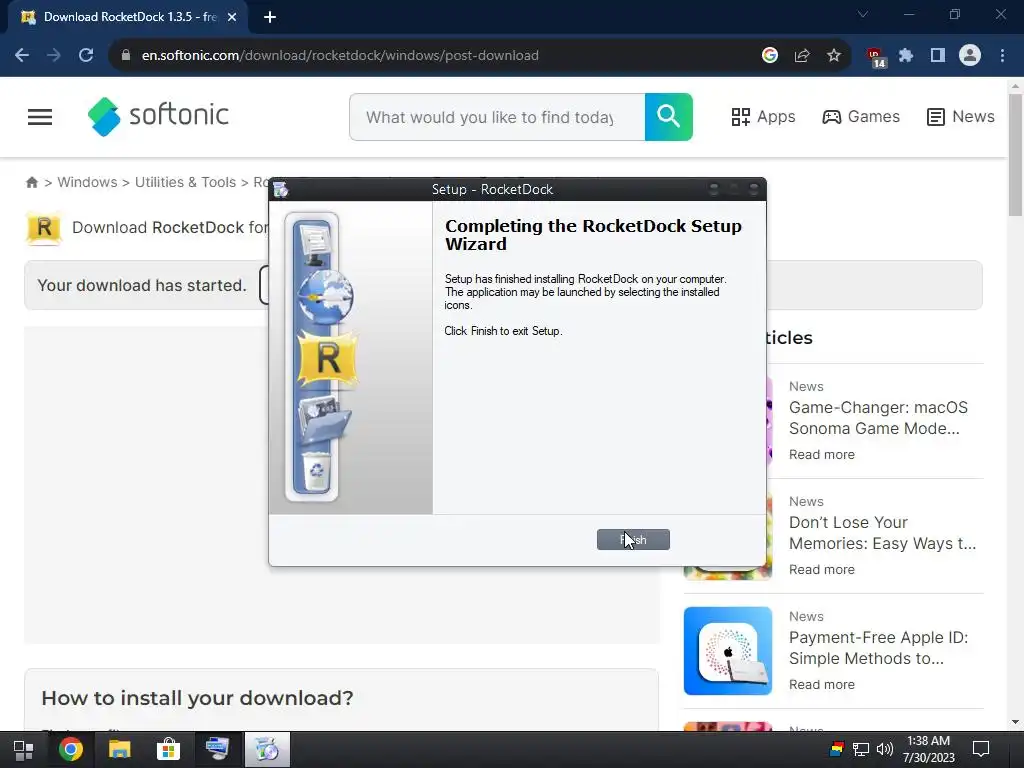1024x768 pixels.
Task: Open Games section
Action: [861, 117]
